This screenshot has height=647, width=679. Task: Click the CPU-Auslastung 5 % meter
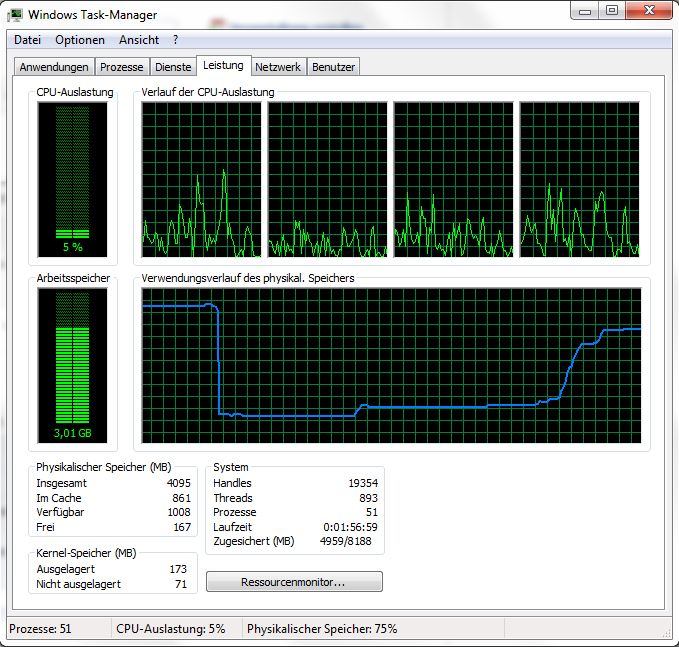[72, 179]
